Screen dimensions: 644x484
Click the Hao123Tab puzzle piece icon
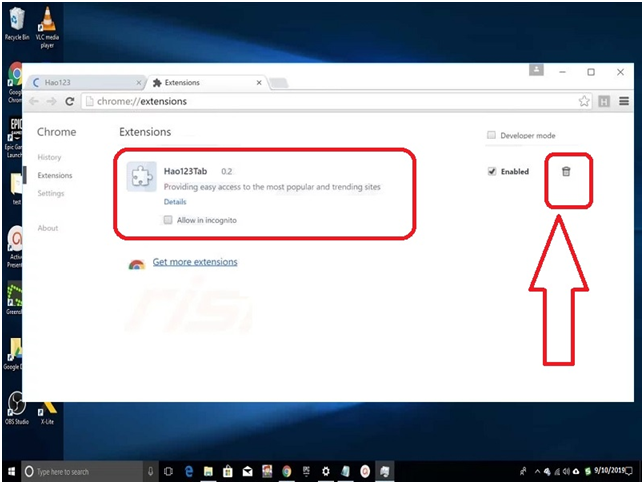[141, 177]
